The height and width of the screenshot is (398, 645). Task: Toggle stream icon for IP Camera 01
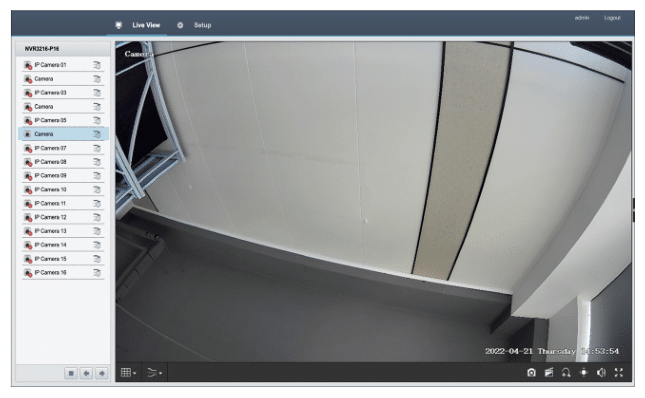tap(97, 65)
